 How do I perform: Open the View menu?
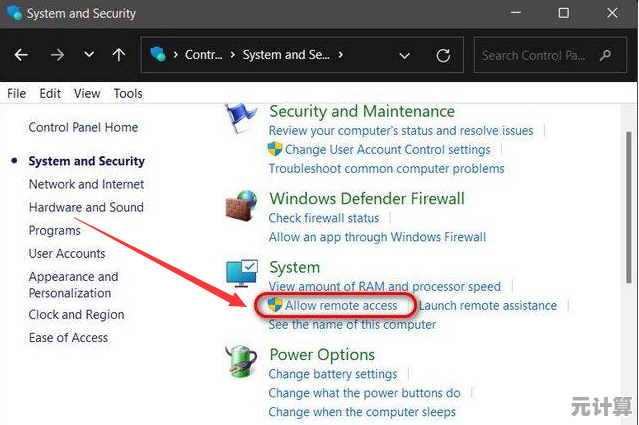(x=87, y=93)
